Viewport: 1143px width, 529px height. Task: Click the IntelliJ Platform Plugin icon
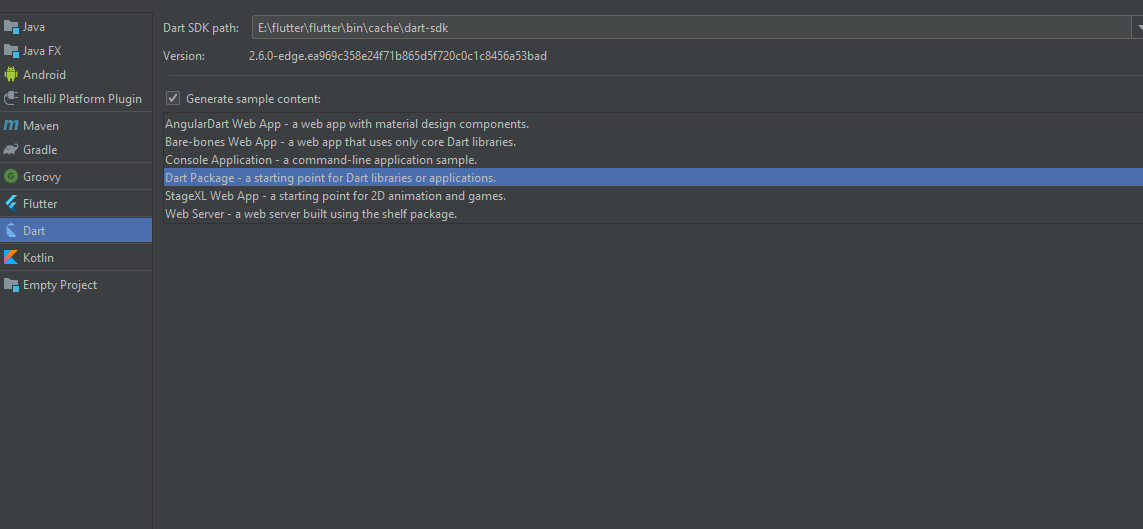[11, 98]
